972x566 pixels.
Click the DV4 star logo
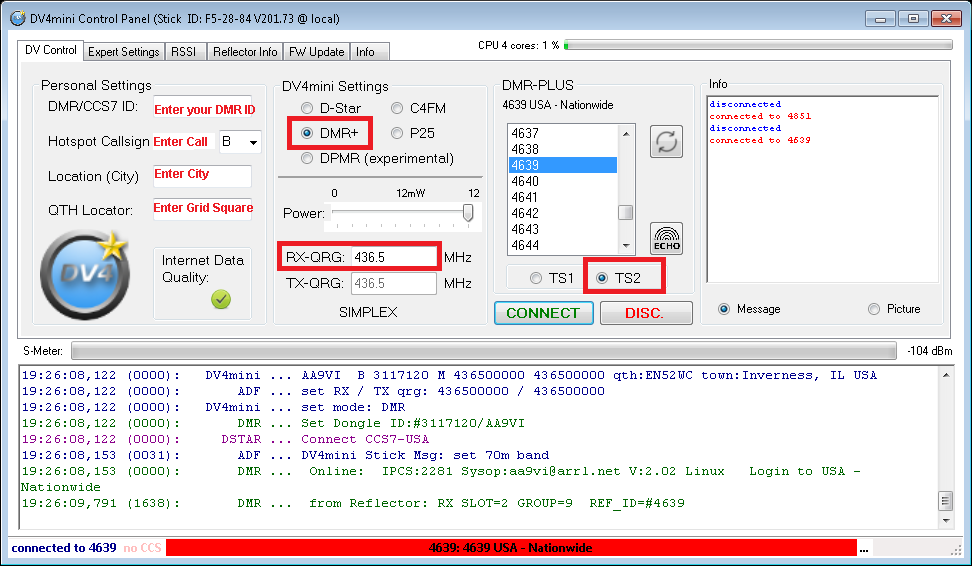click(85, 273)
